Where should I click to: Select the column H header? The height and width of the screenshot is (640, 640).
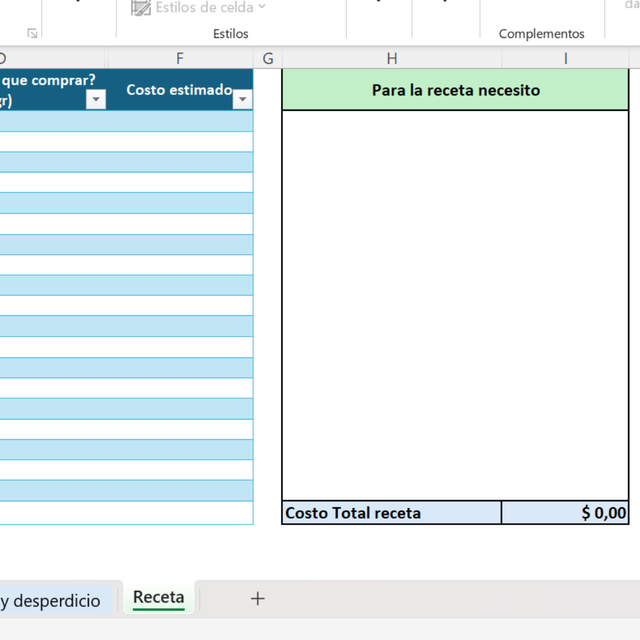pos(391,58)
